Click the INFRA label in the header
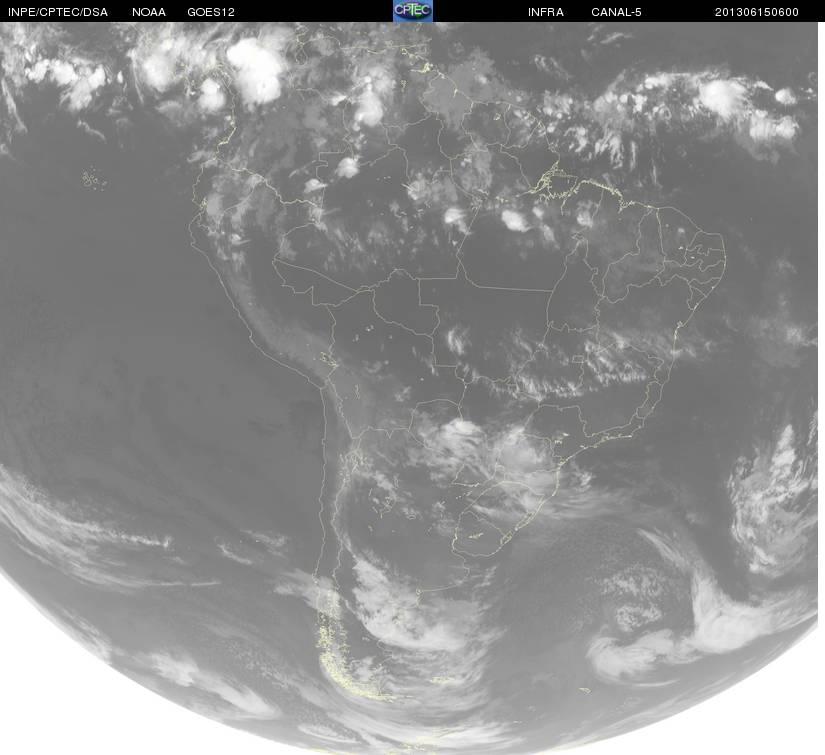The image size is (825, 755). [x=546, y=12]
